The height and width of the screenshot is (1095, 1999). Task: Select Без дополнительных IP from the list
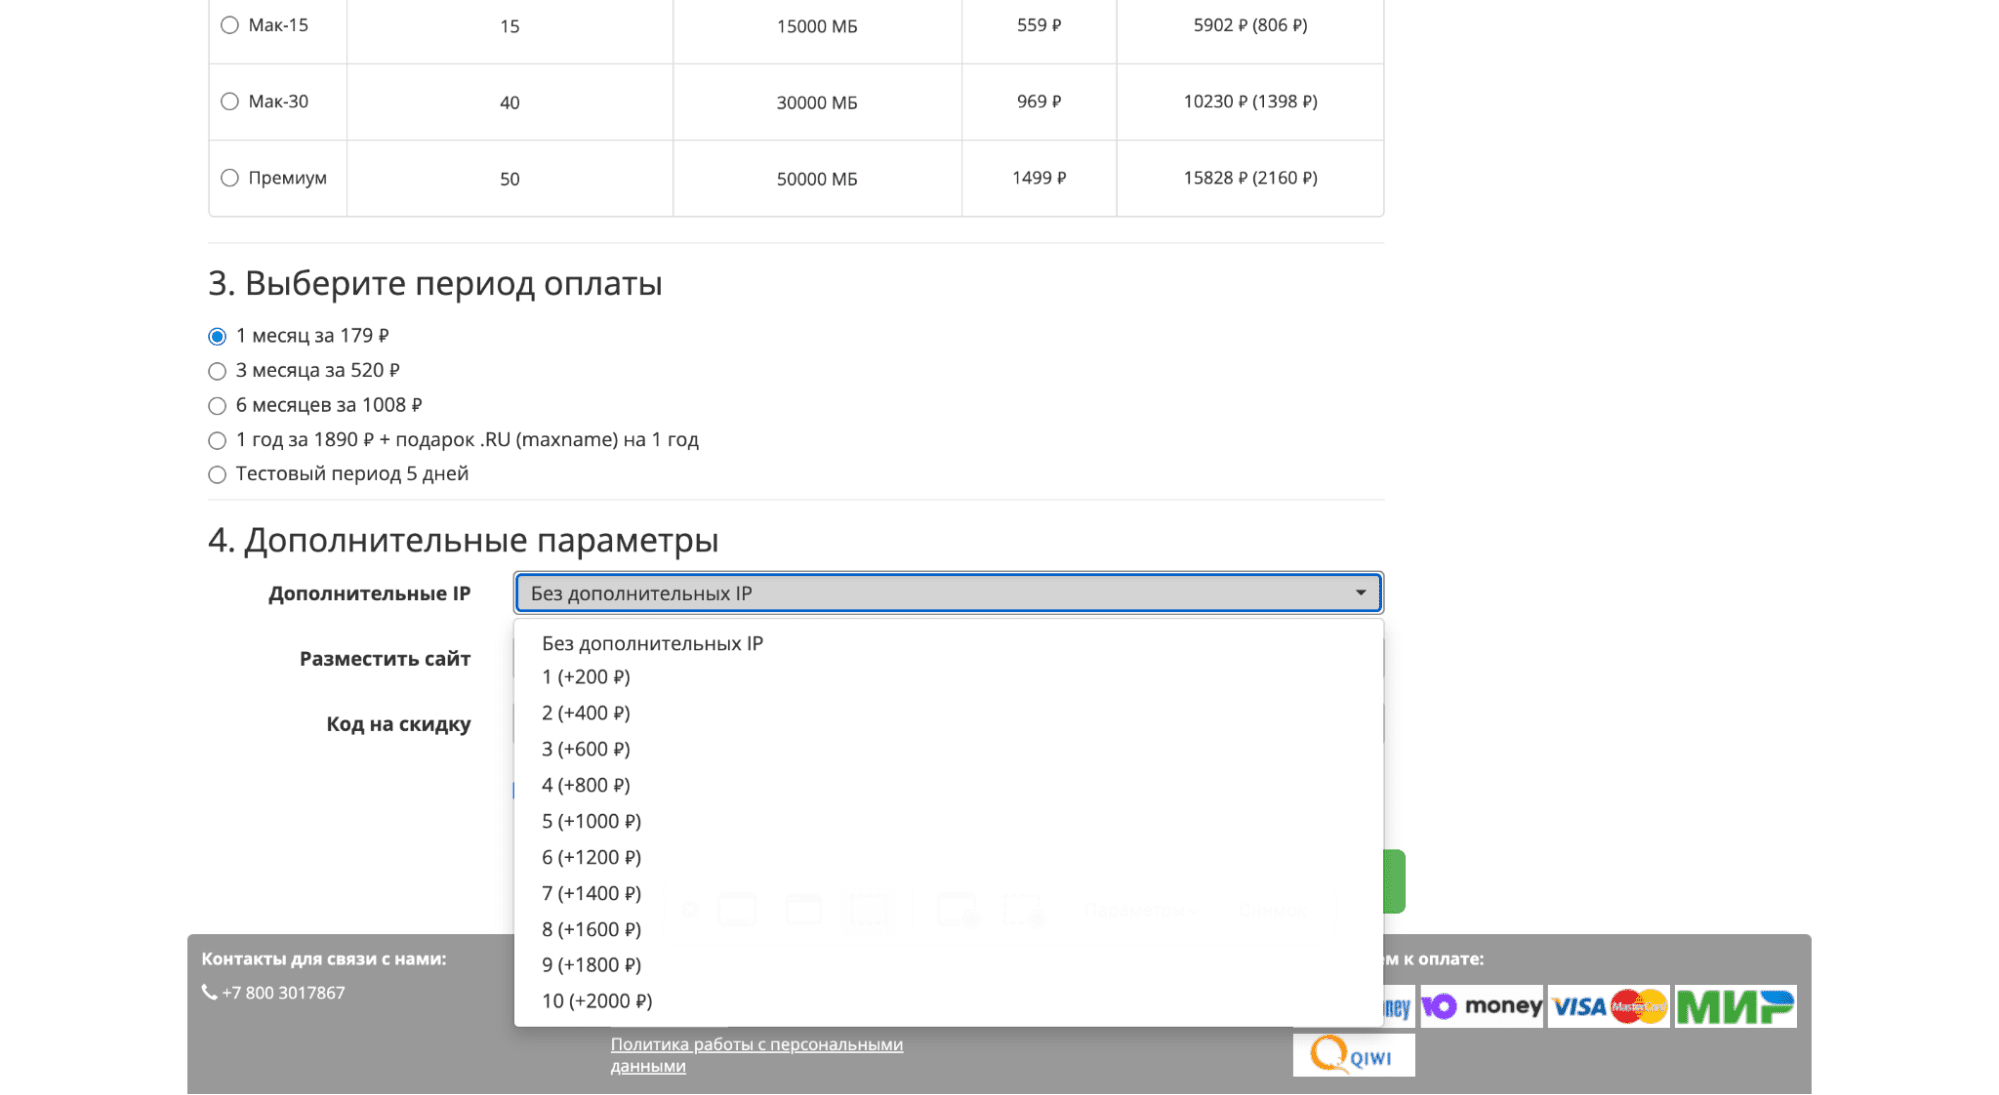[652, 643]
